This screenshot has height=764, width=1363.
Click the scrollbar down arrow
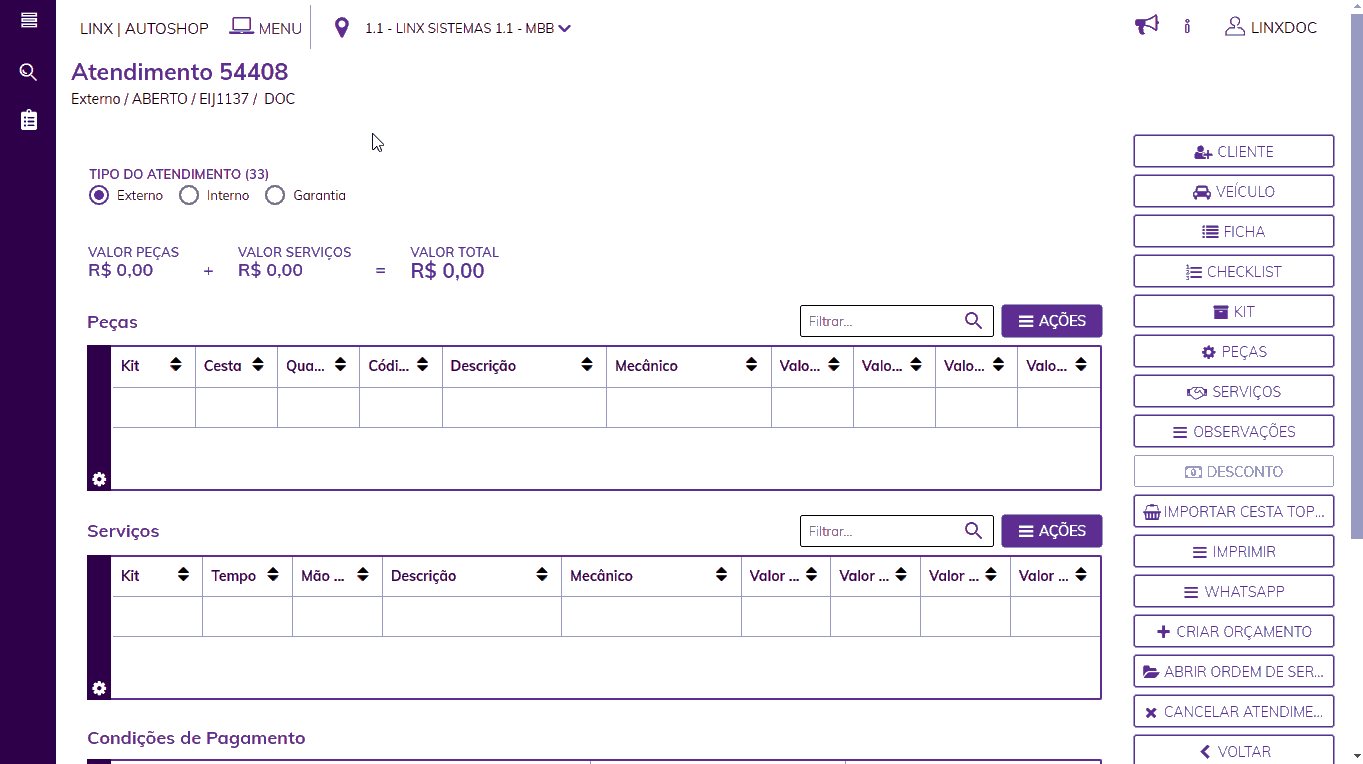[x=1356, y=756]
